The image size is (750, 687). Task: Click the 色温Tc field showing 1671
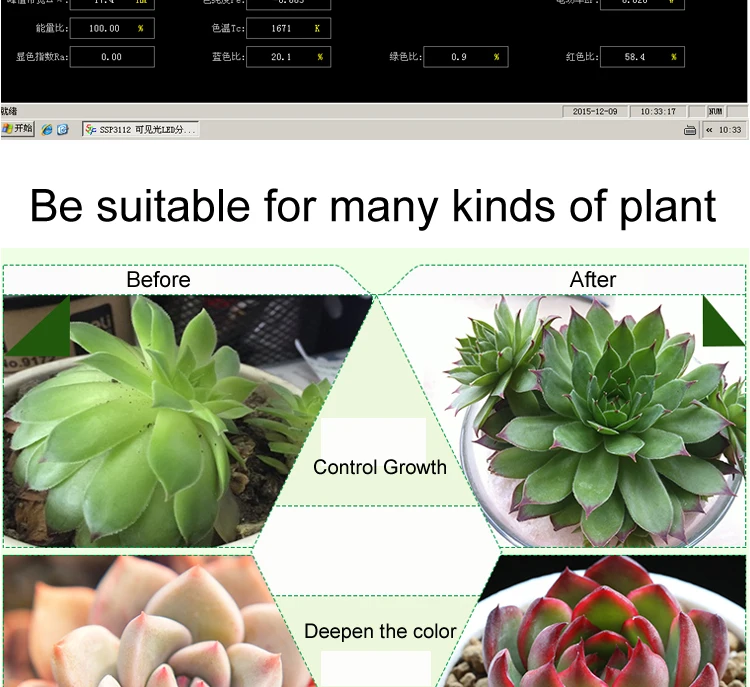tap(288, 28)
